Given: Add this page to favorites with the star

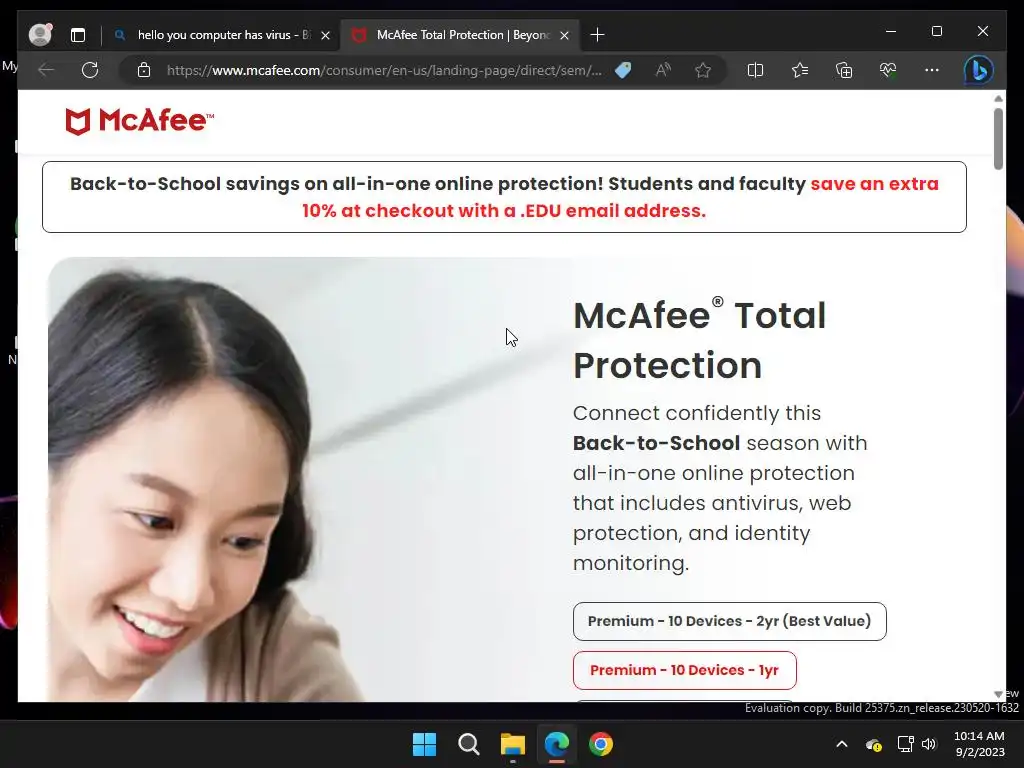Looking at the screenshot, I should pos(703,70).
